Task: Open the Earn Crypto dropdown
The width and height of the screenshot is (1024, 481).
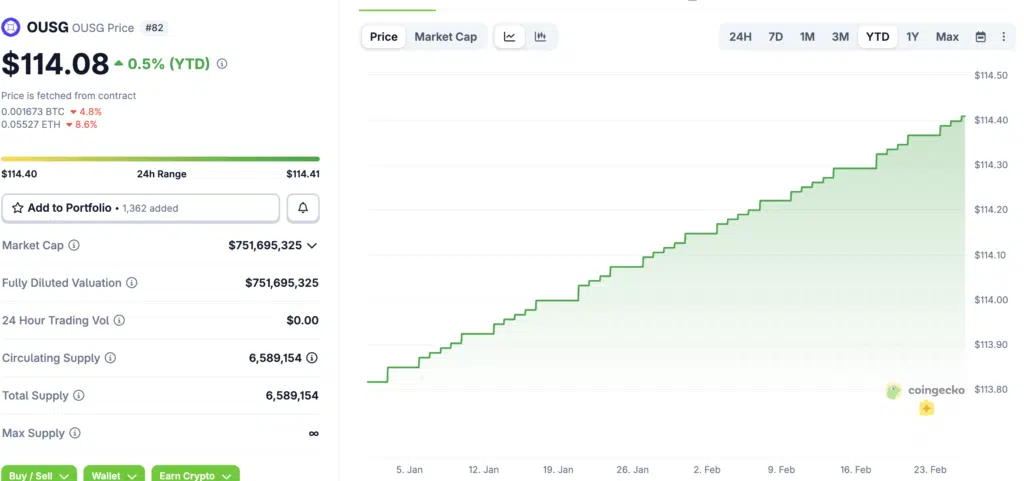Action: 196,475
